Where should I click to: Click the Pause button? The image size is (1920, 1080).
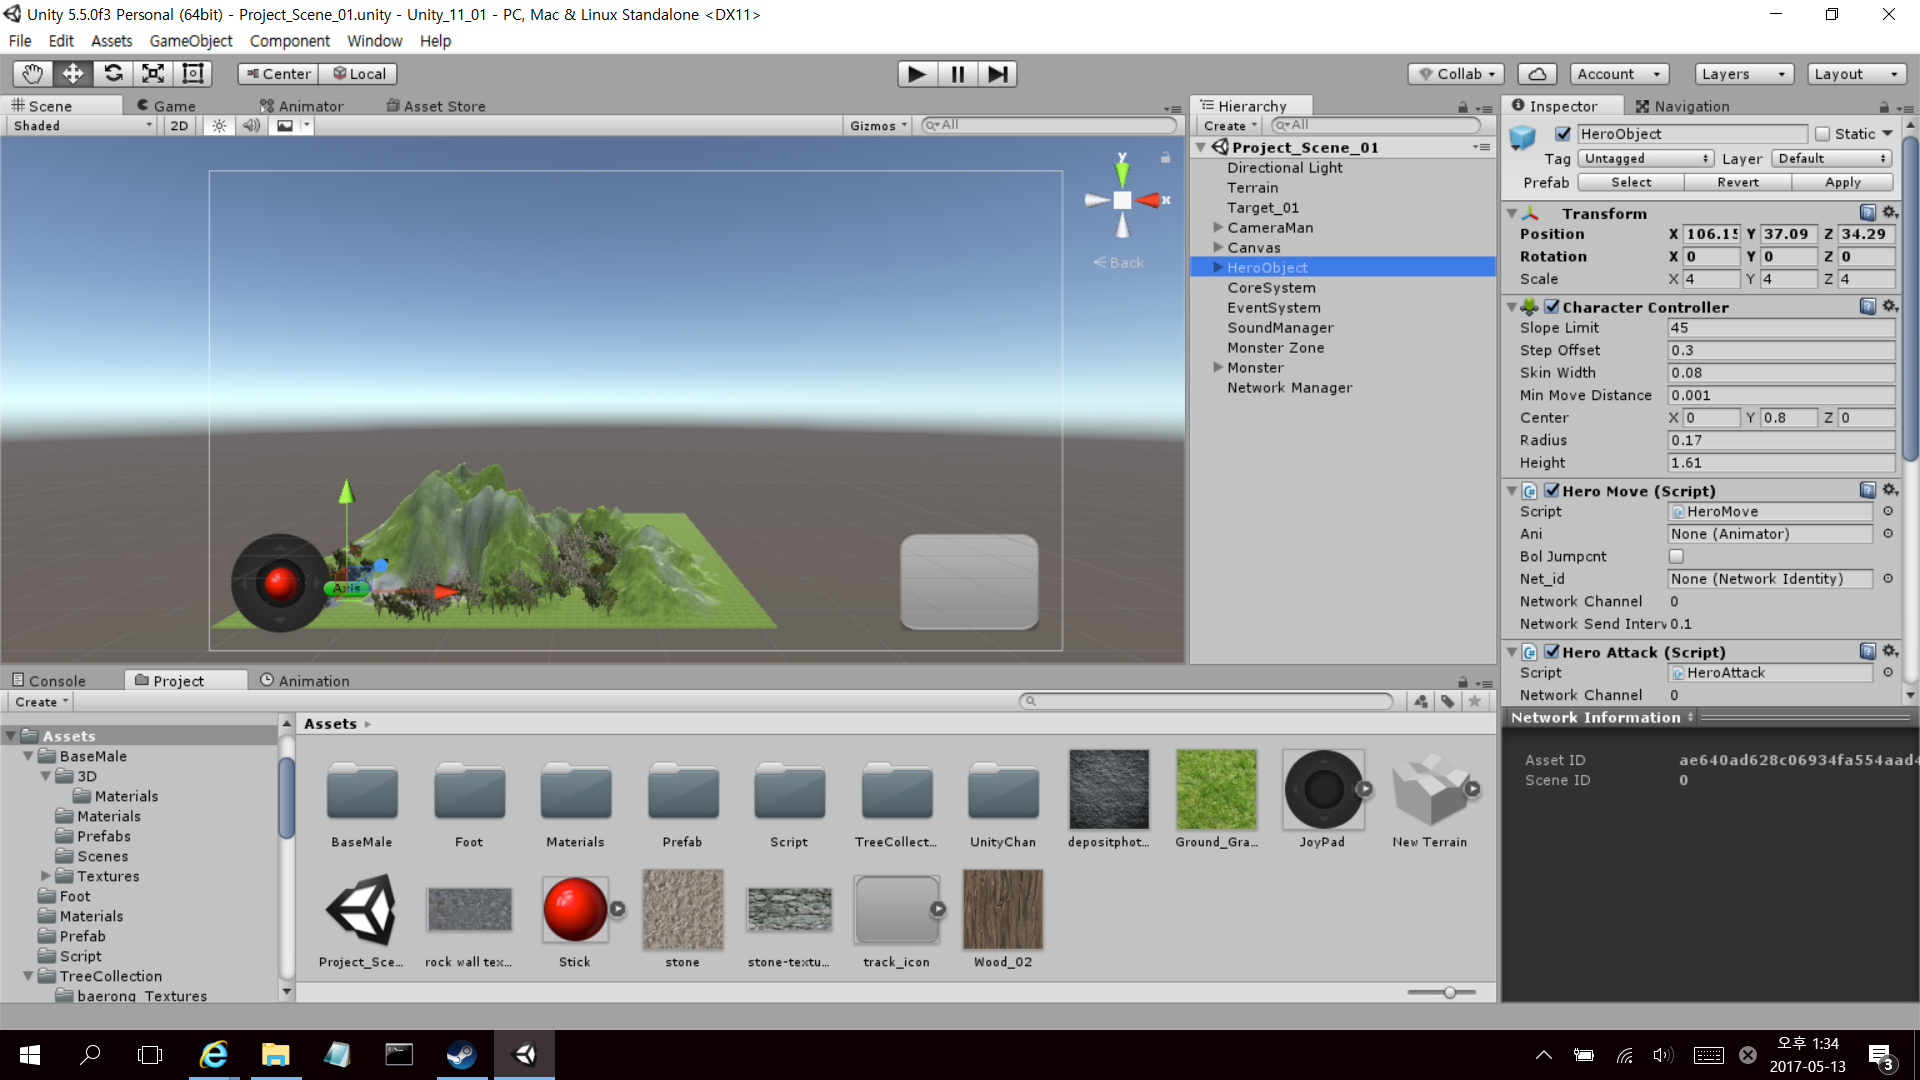(957, 74)
